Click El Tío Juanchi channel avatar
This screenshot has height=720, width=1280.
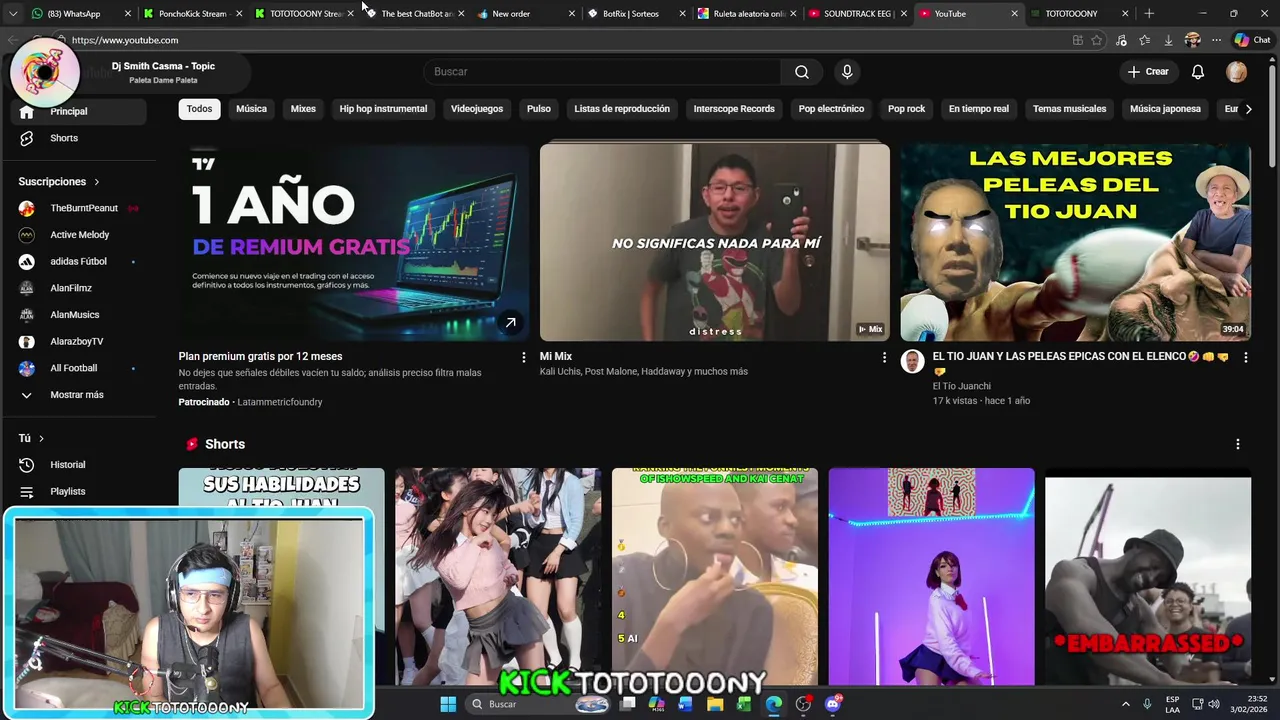point(912,361)
